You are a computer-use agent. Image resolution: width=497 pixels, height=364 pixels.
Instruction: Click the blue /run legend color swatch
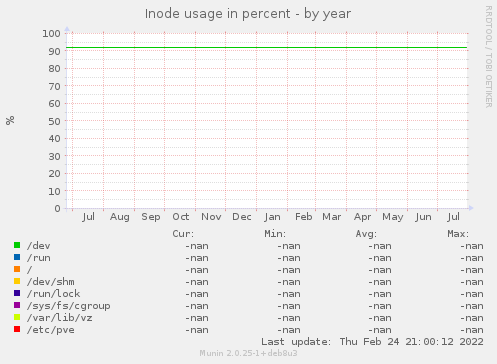tap(17, 257)
